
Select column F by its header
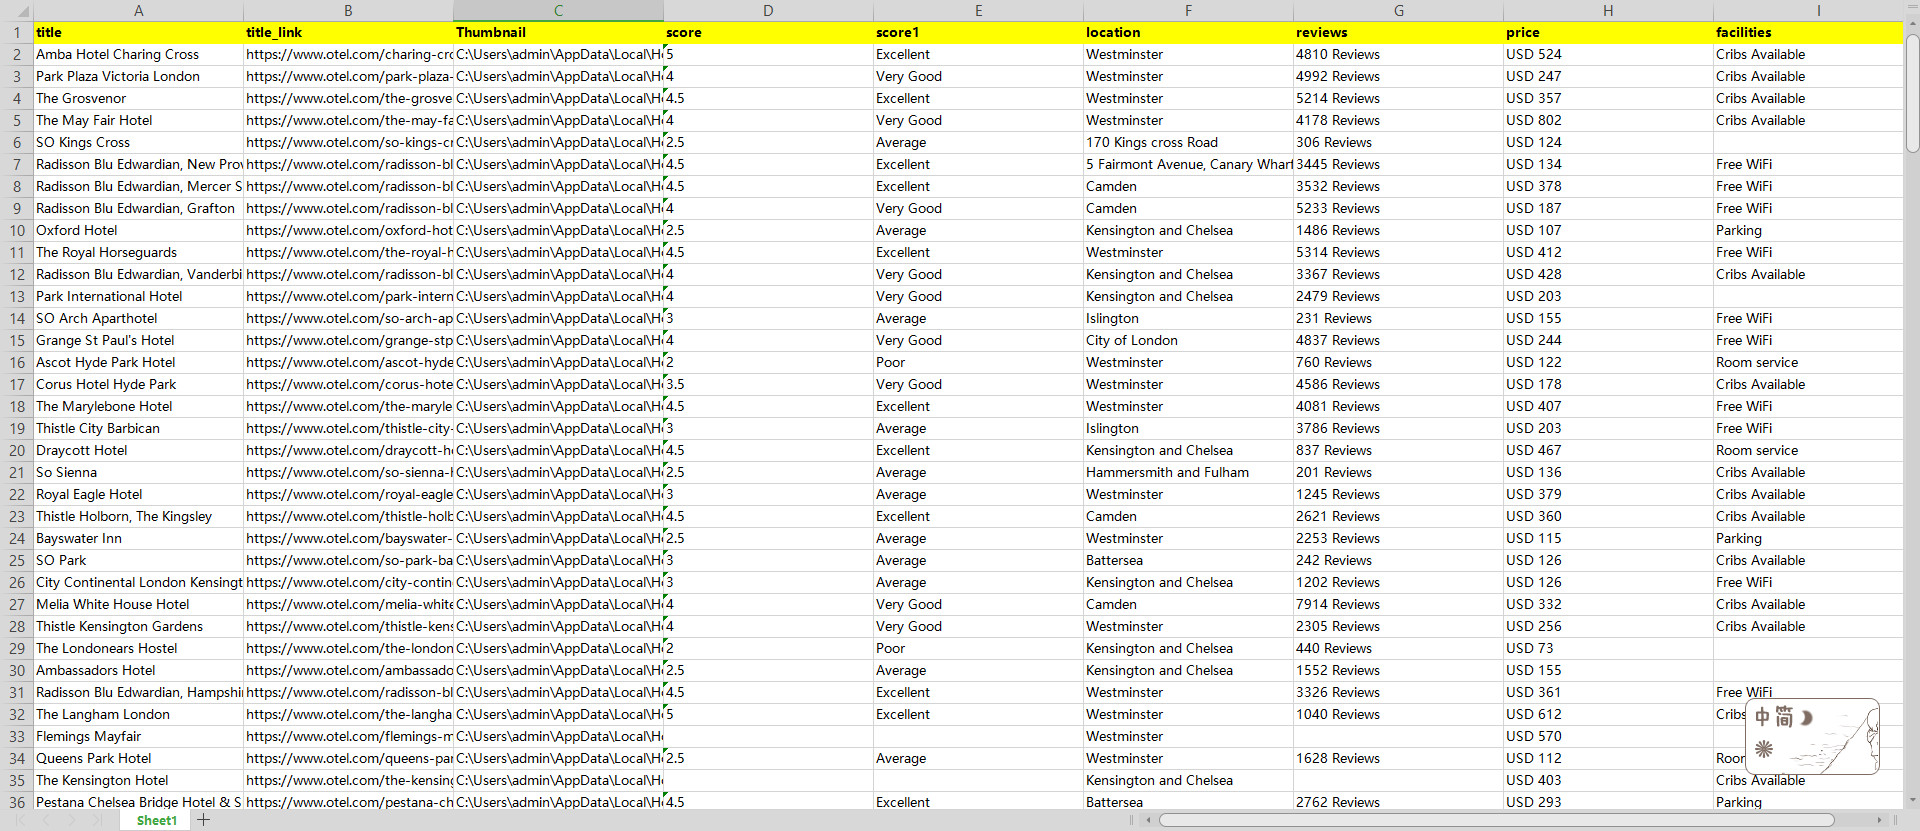[1188, 11]
